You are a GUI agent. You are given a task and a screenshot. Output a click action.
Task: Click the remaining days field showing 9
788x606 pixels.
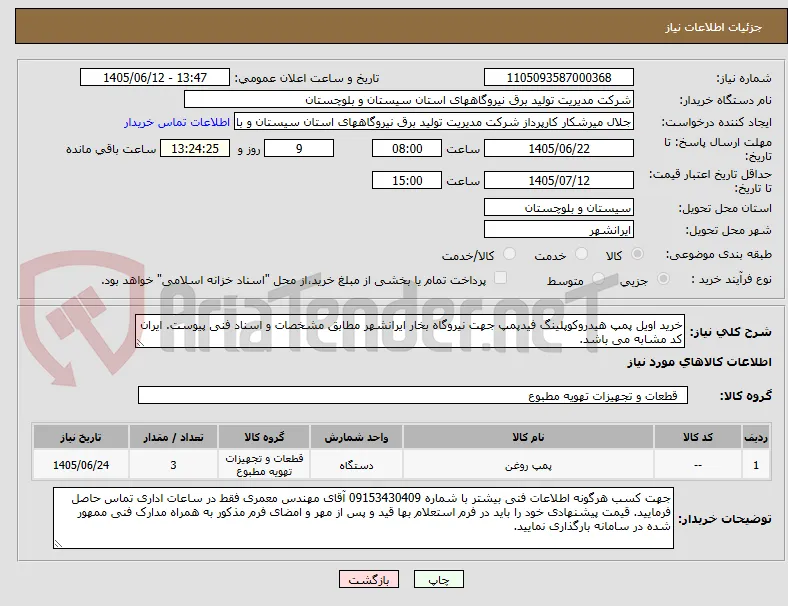299,148
